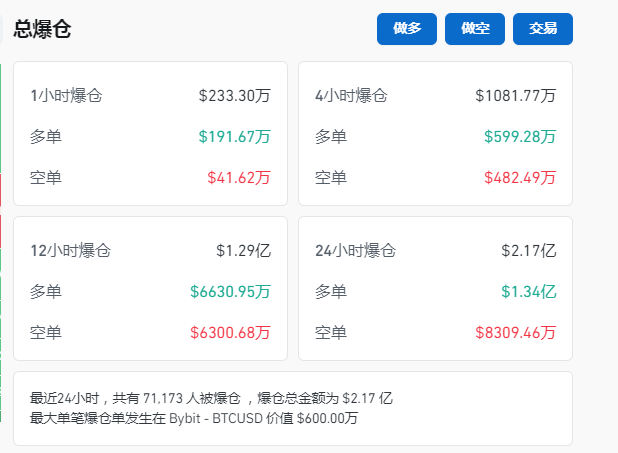Click the $6300.68万 short value
Screen dimensions: 618x453
[x=230, y=332]
